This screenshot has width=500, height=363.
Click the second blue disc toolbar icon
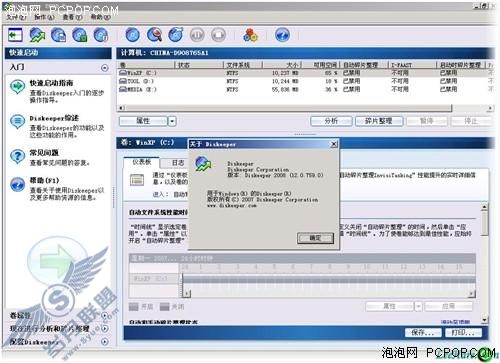tap(59, 35)
